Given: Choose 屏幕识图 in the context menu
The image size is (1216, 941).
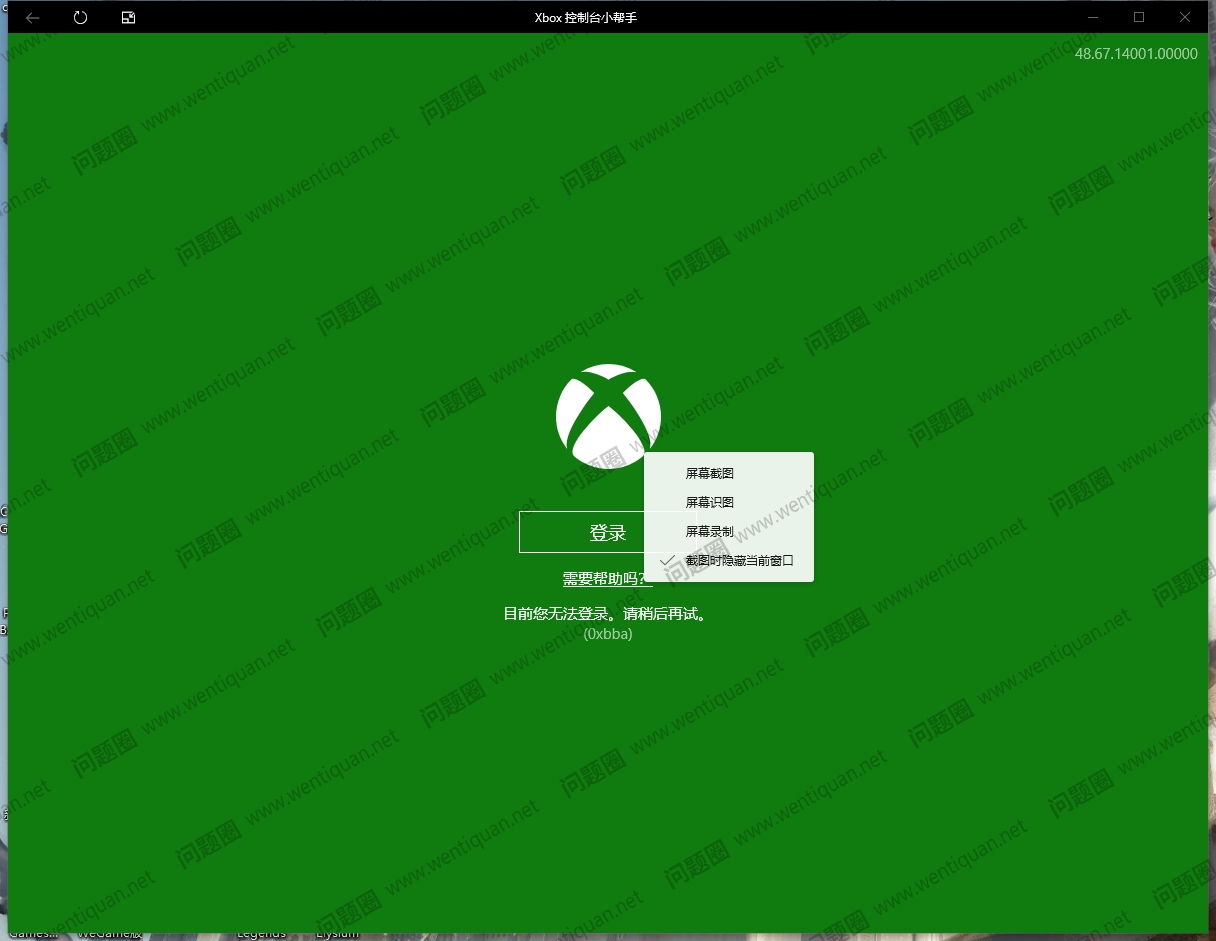Looking at the screenshot, I should pos(710,502).
